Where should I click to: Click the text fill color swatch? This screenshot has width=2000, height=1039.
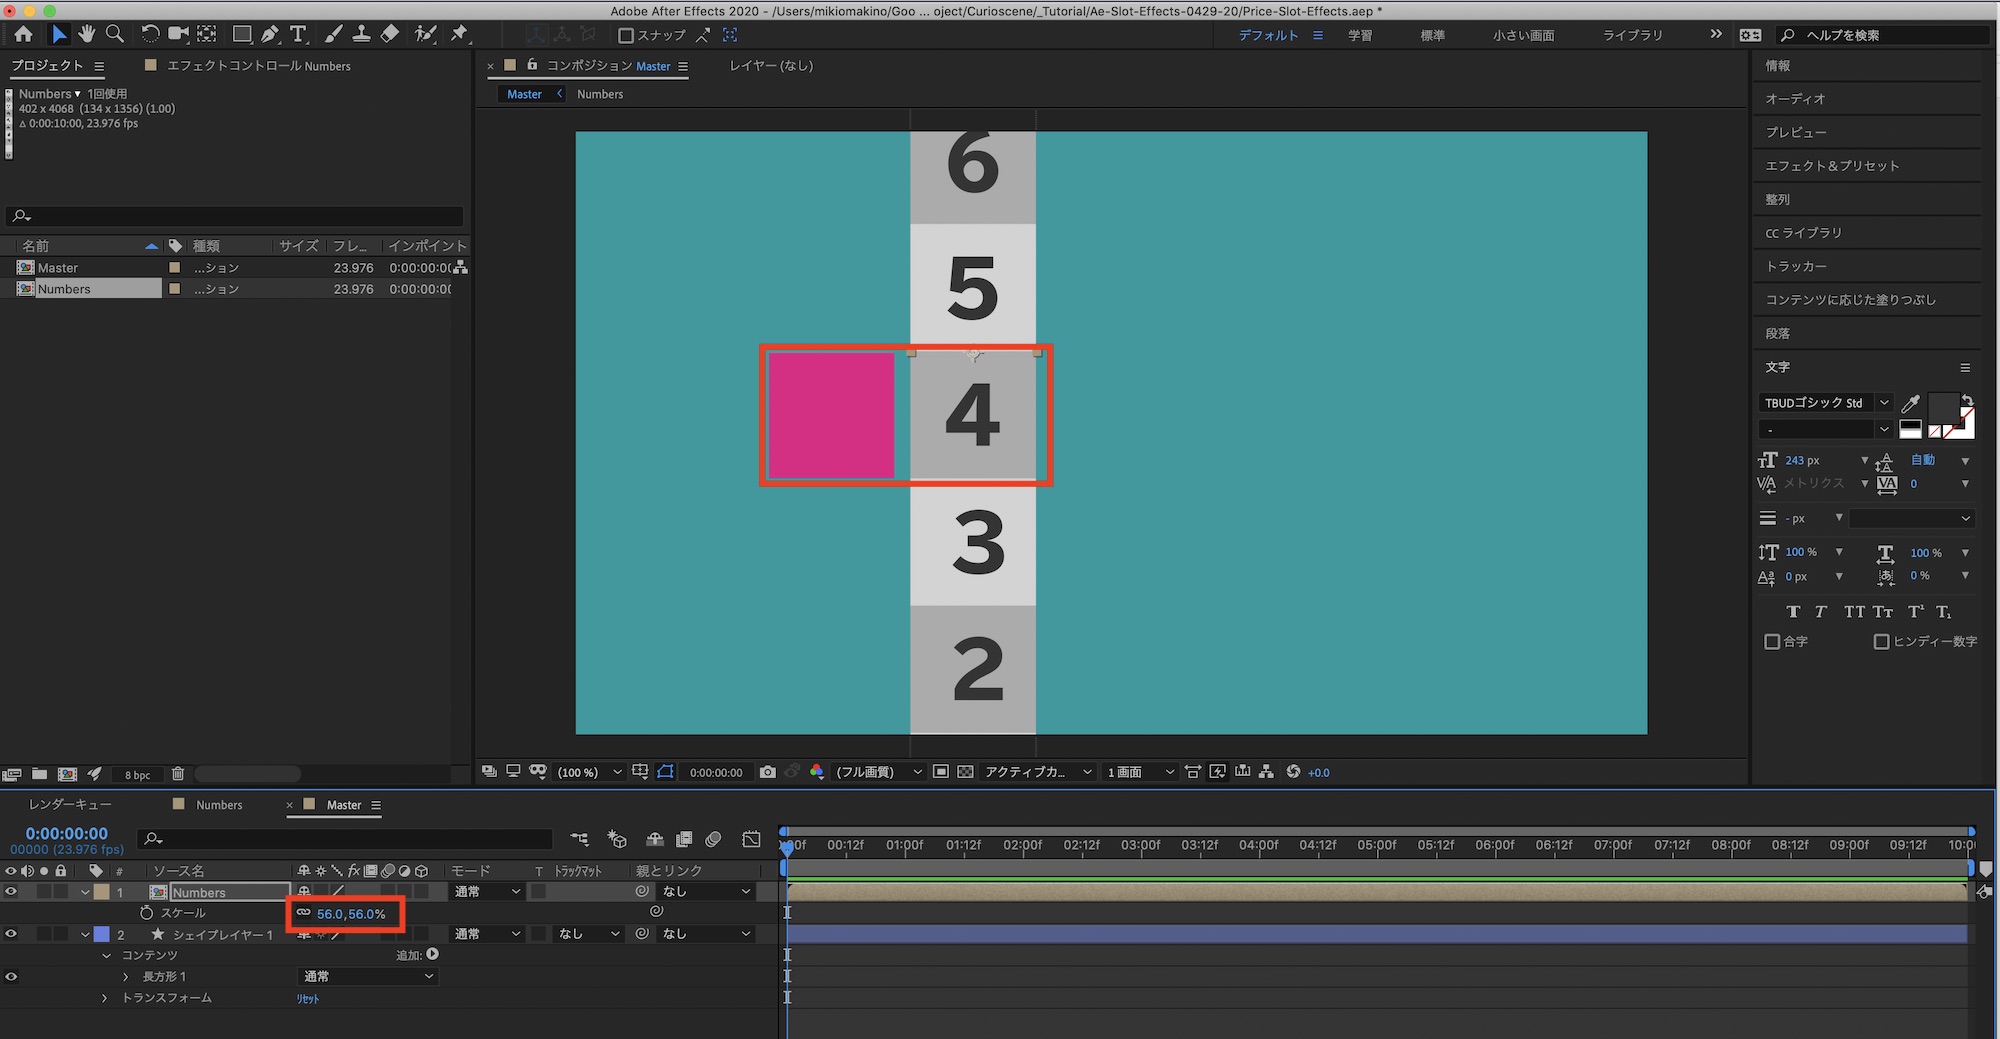1942,405
